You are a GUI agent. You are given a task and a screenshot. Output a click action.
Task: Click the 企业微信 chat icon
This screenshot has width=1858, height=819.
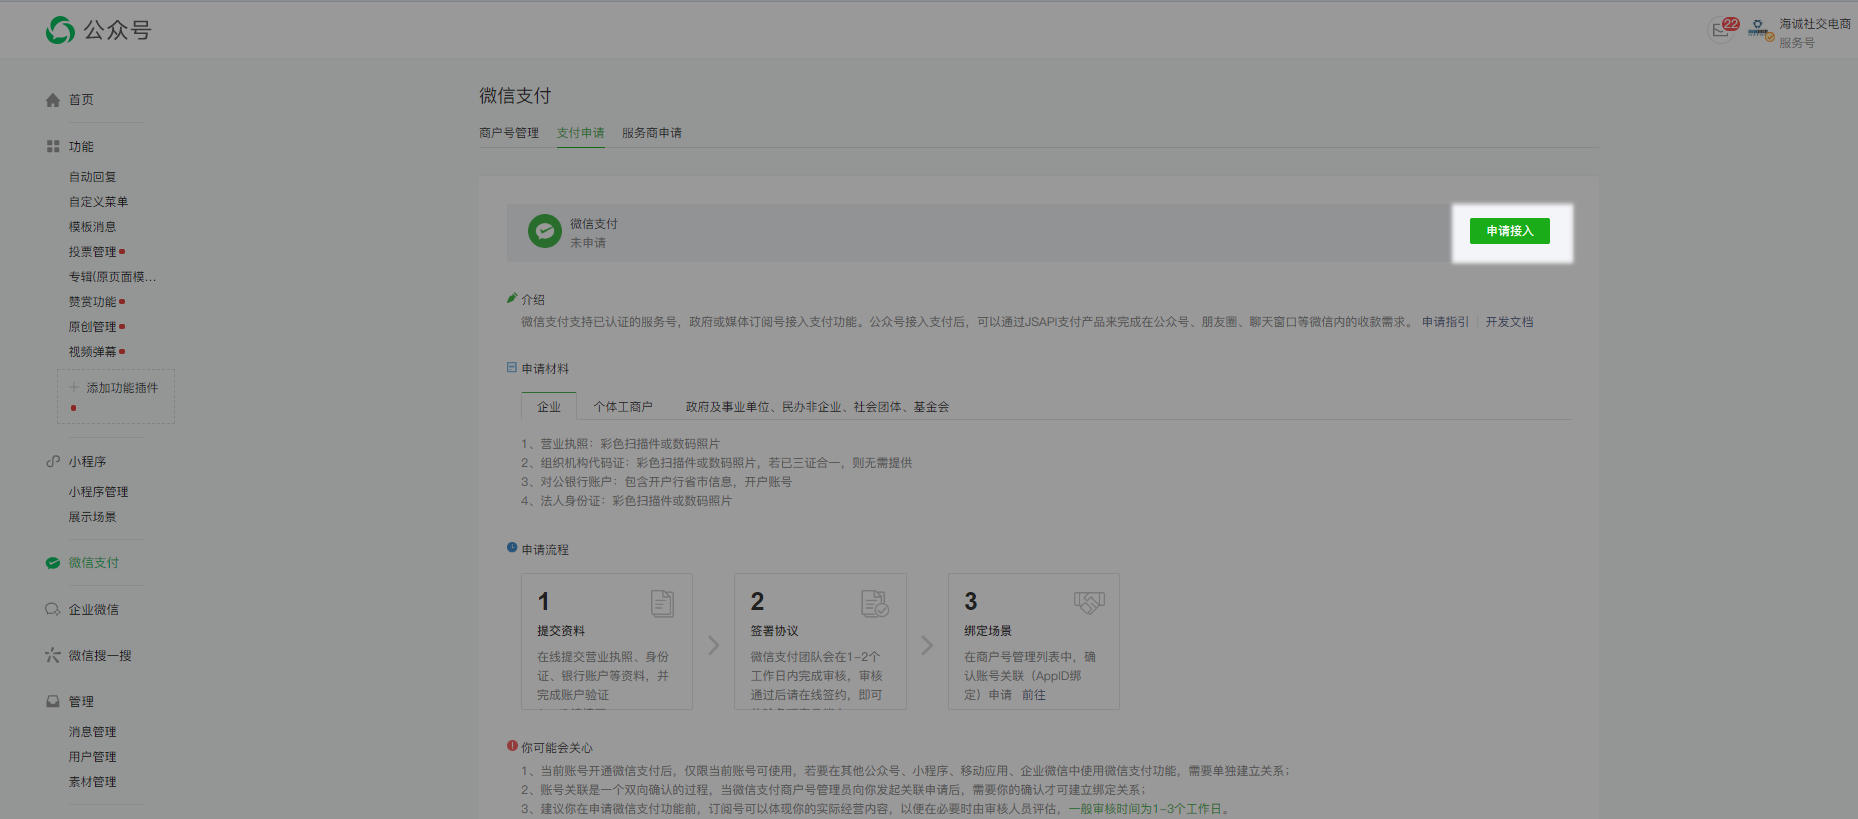point(53,609)
